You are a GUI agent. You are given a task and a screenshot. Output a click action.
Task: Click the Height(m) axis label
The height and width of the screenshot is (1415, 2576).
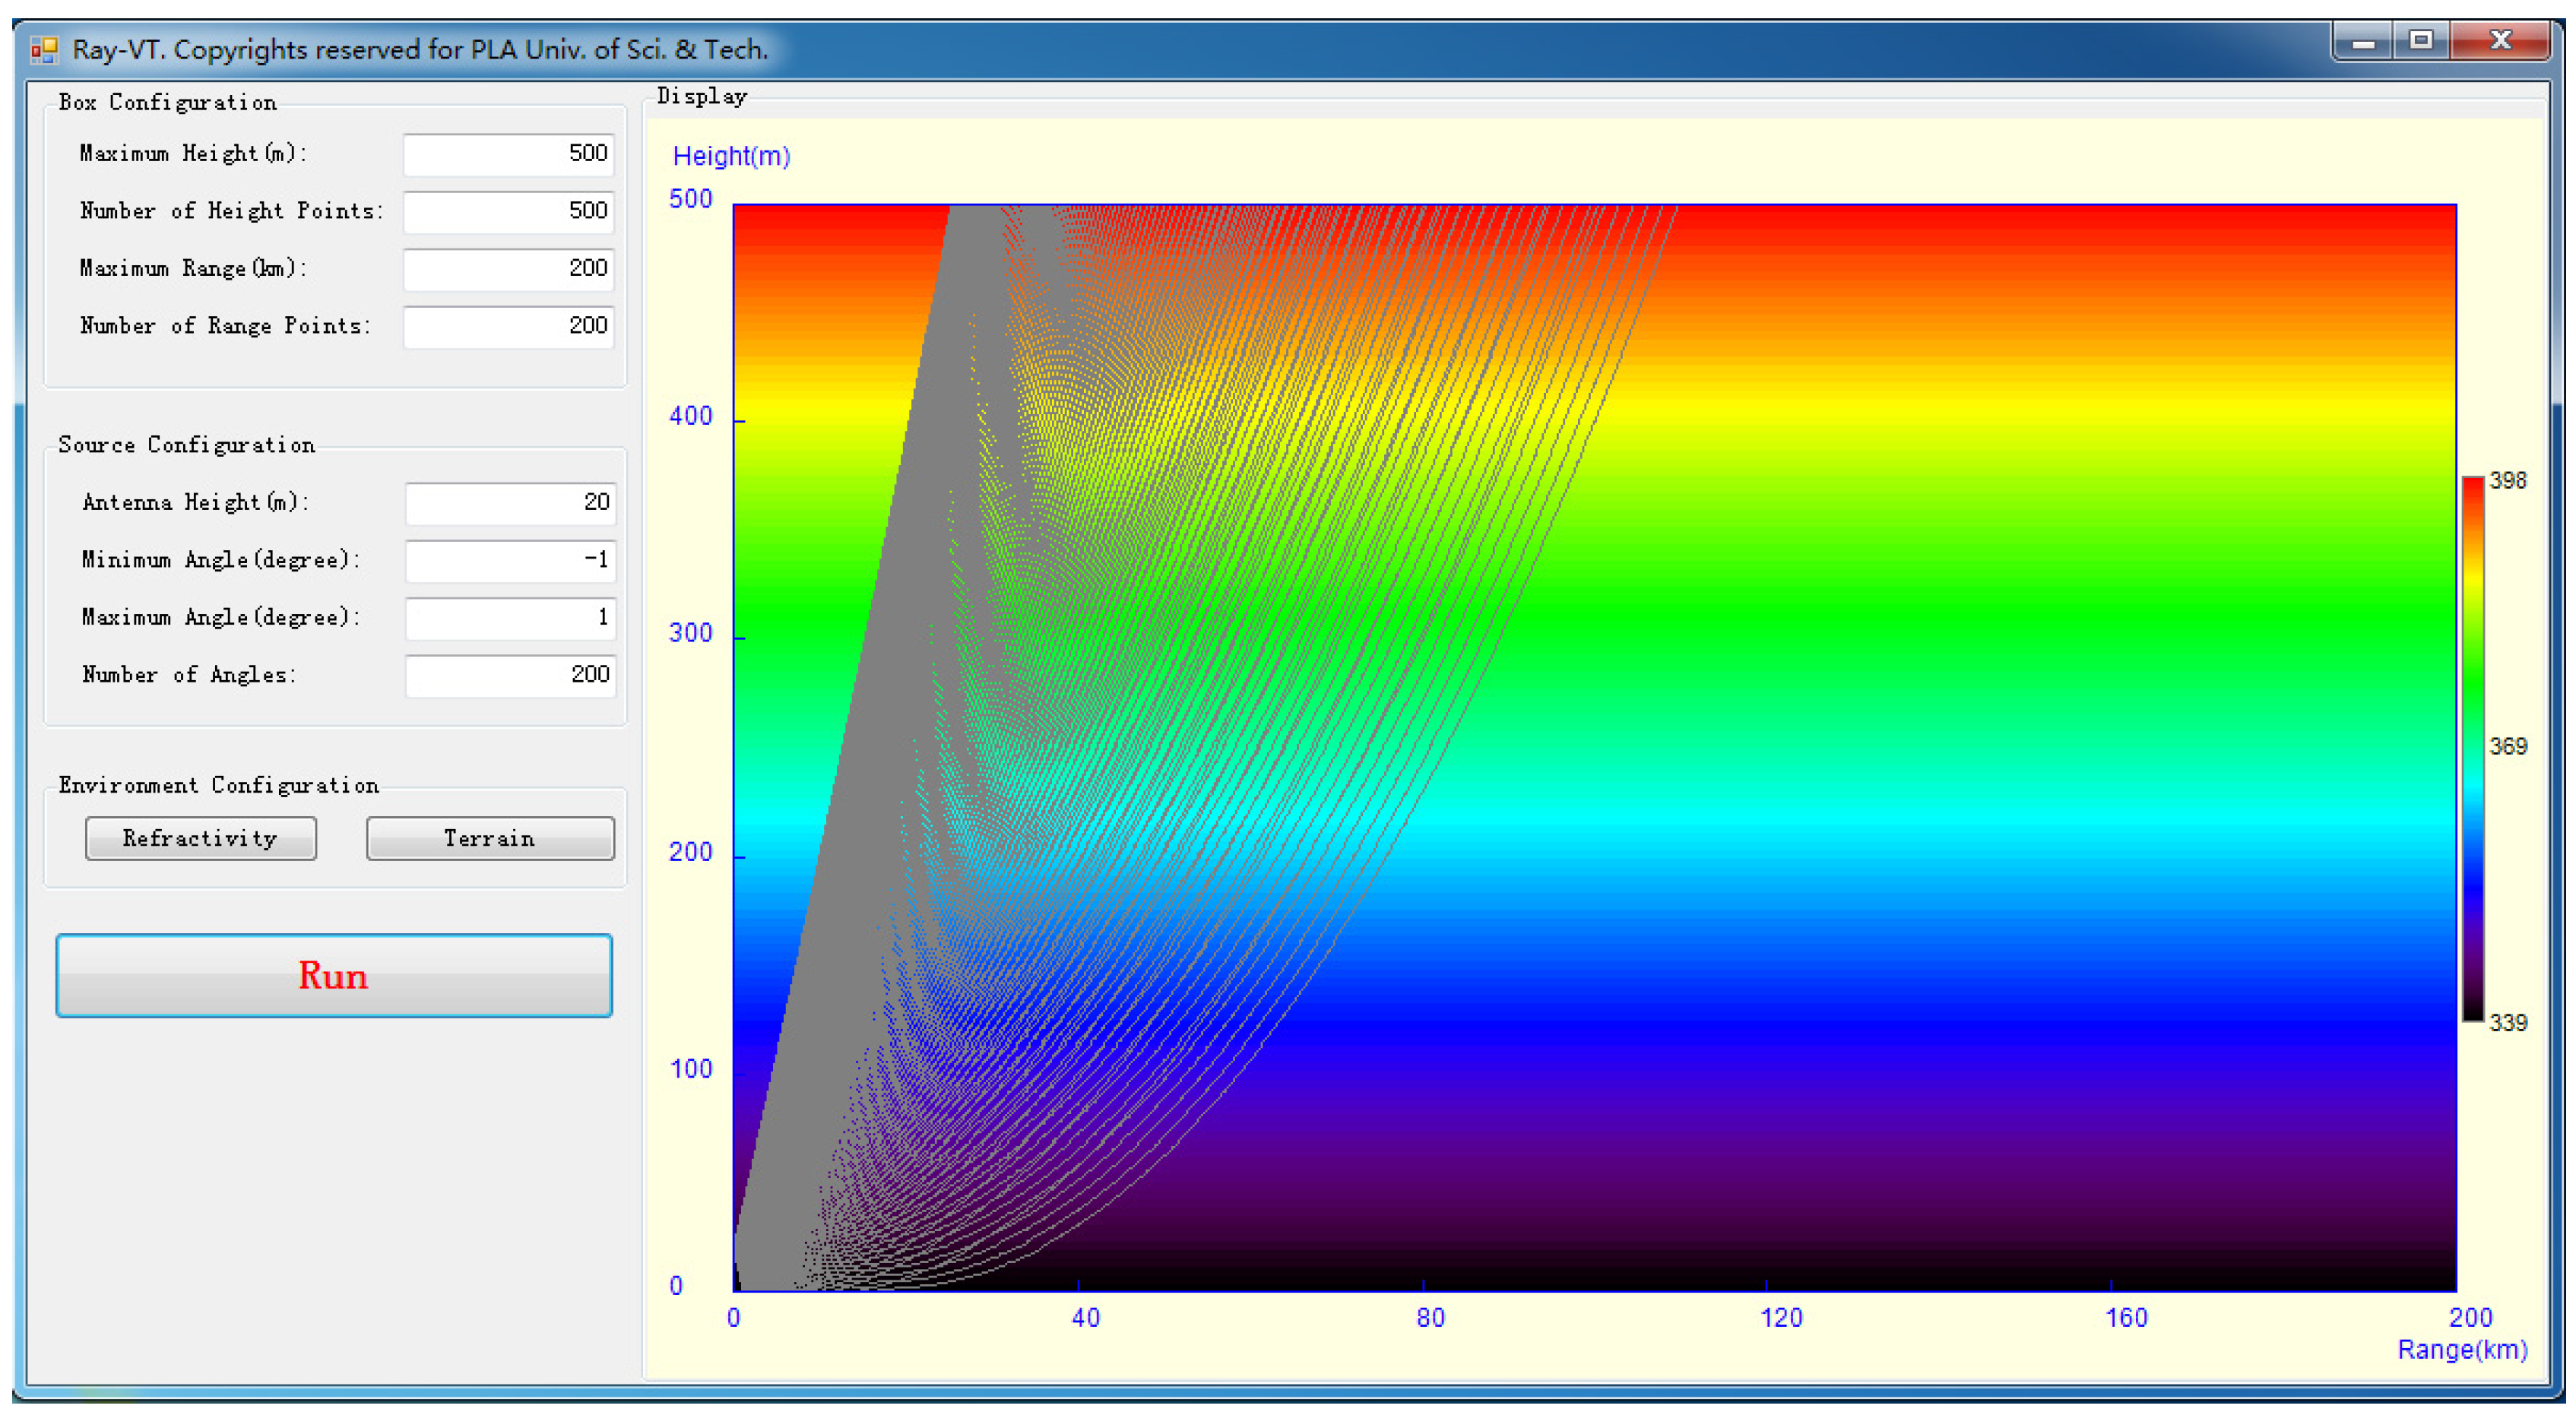tap(731, 157)
